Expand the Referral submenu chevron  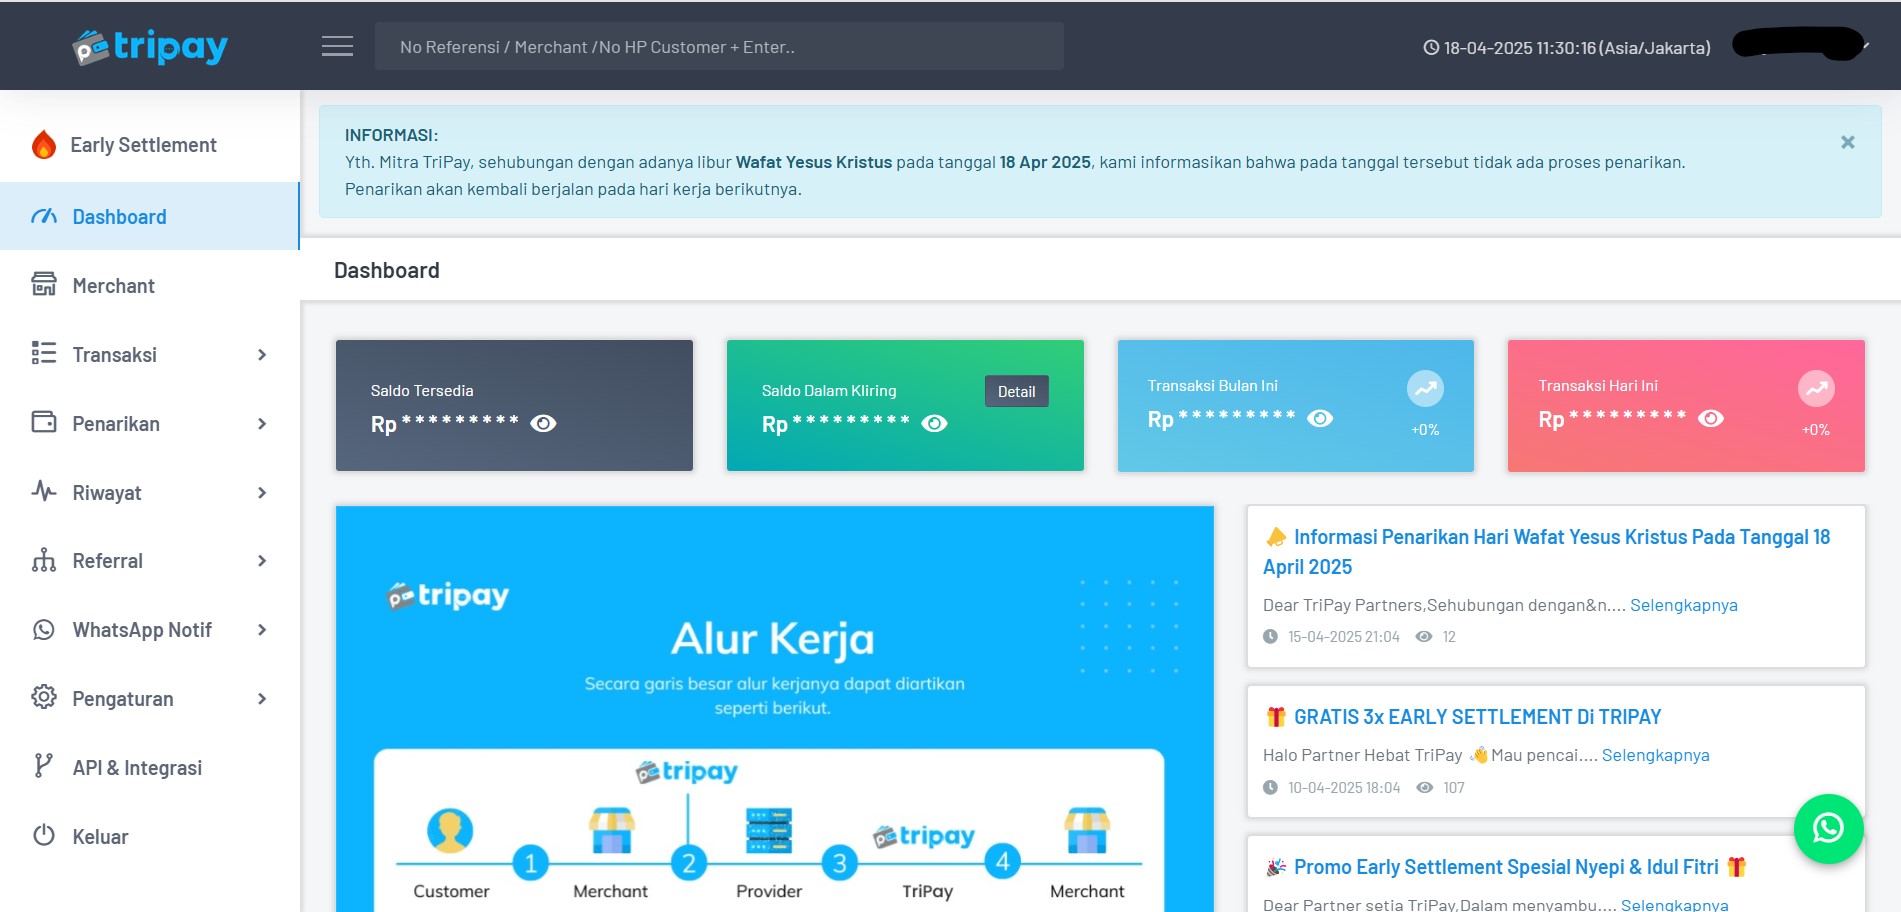pos(262,561)
